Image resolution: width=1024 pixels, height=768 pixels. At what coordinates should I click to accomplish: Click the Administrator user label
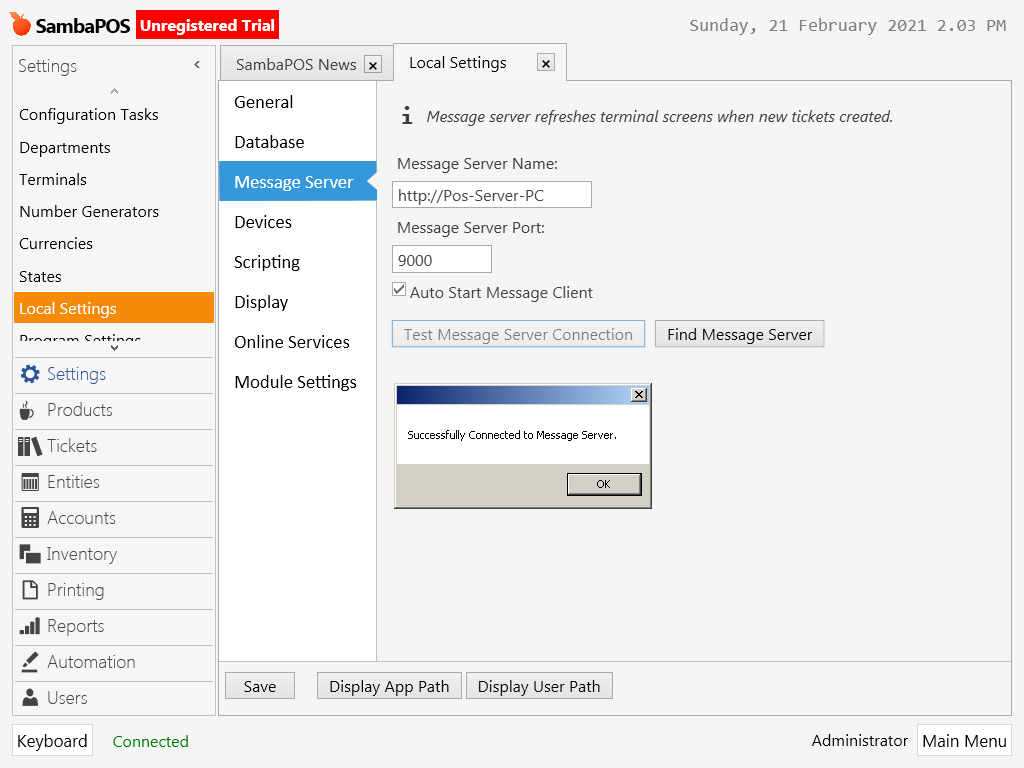pyautogui.click(x=859, y=741)
